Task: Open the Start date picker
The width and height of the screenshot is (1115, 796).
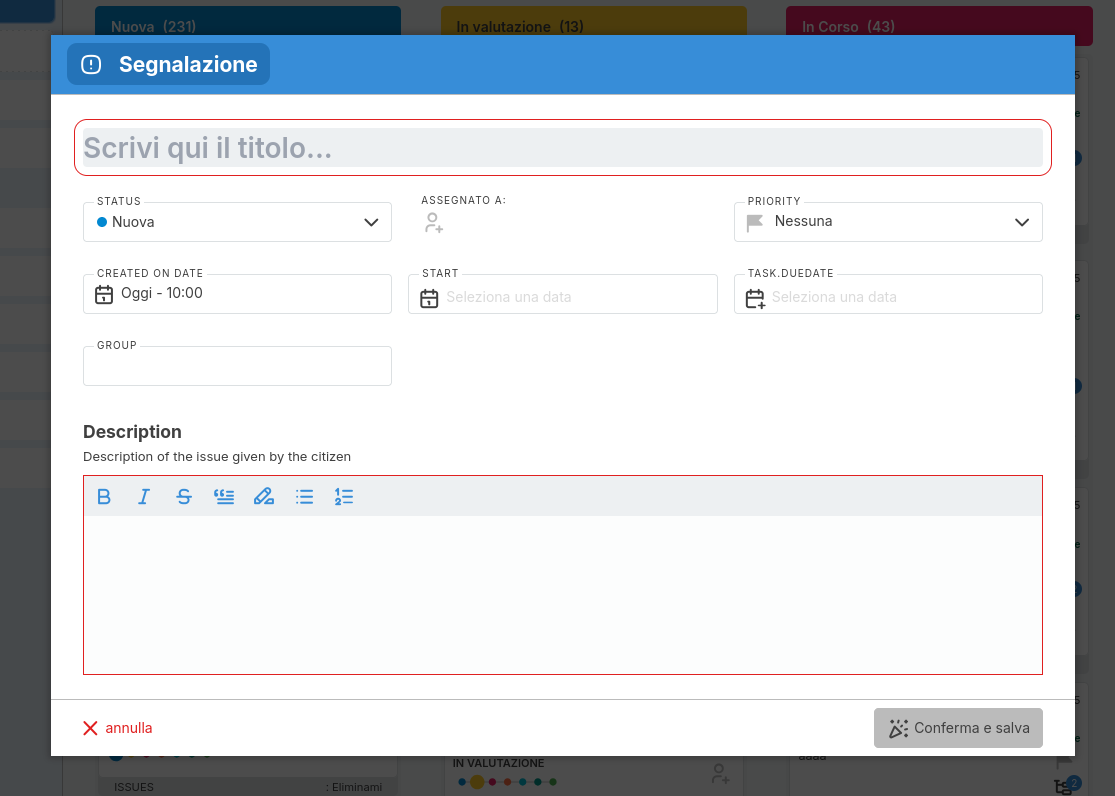Action: tap(562, 296)
